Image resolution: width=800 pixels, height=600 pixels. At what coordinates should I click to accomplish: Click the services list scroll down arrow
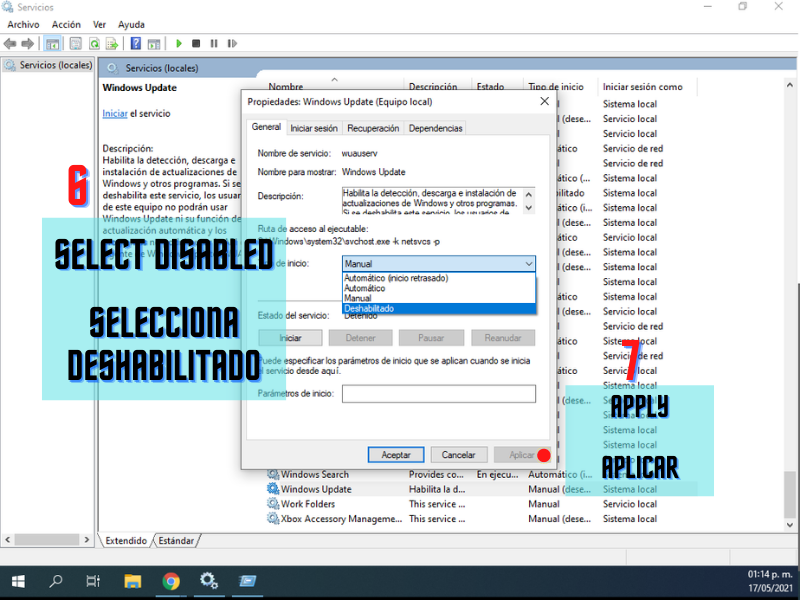790,524
